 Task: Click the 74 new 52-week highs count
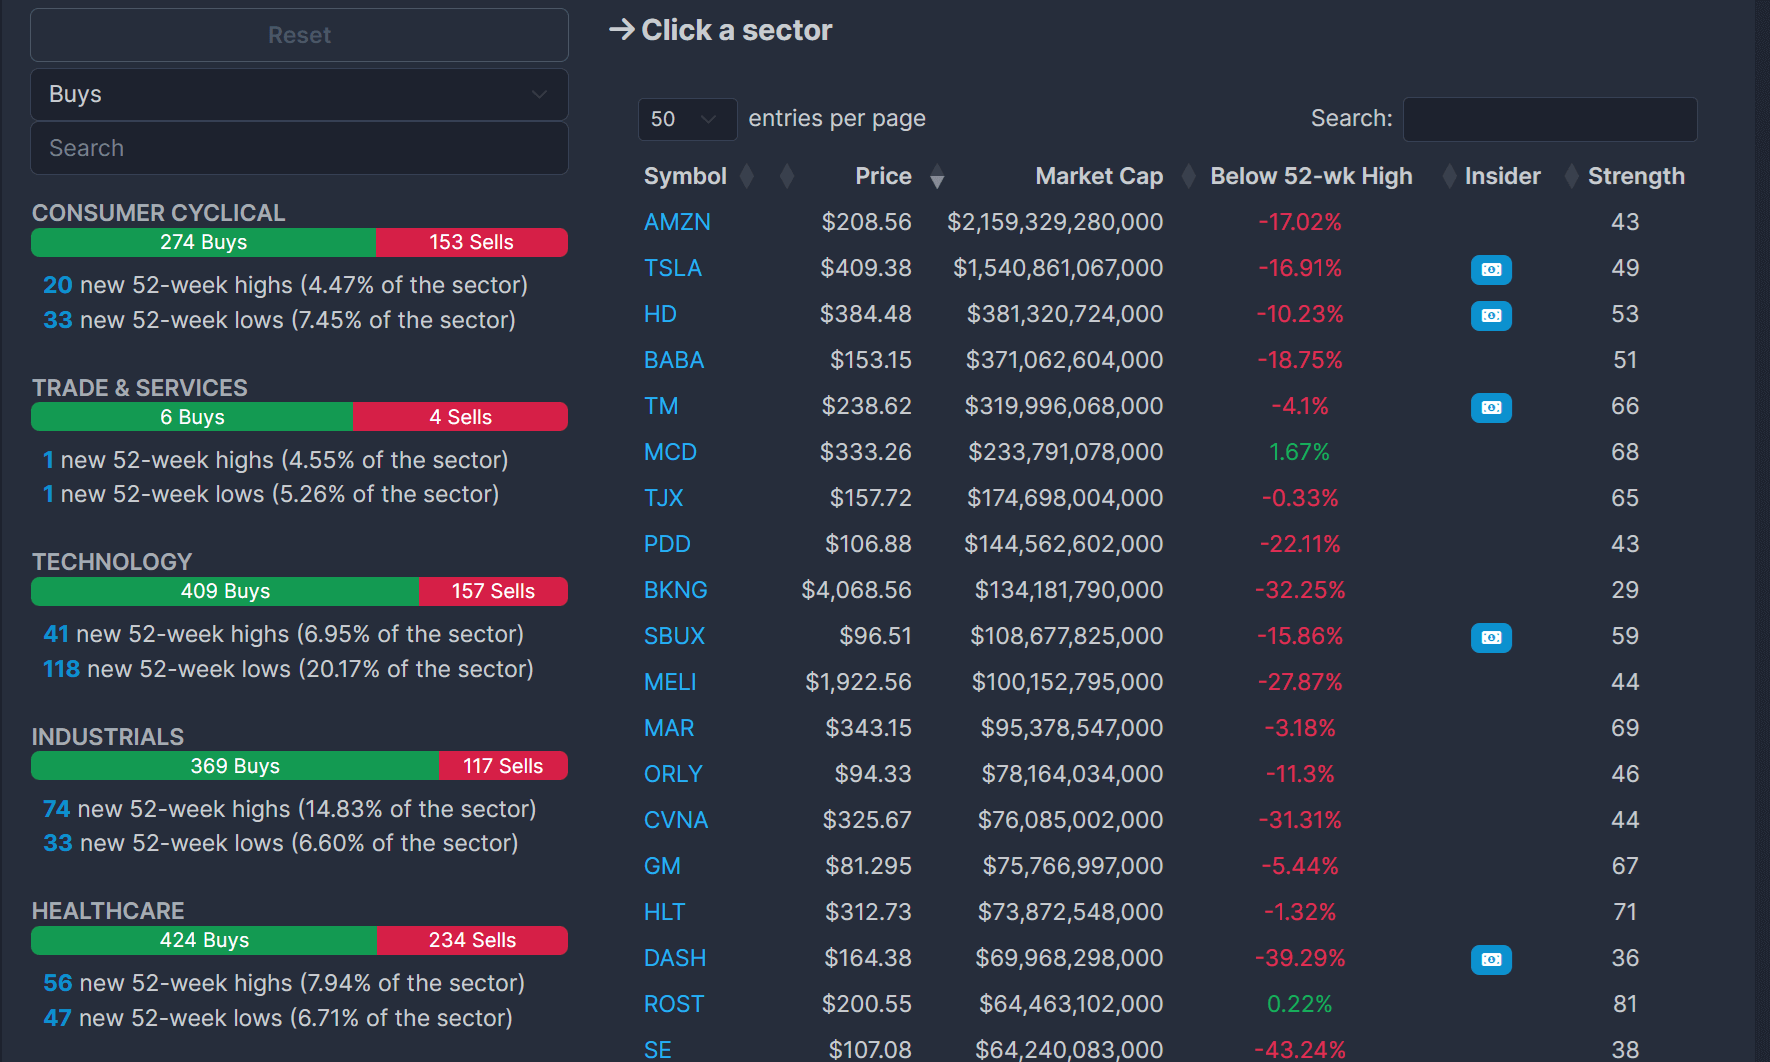(56, 809)
